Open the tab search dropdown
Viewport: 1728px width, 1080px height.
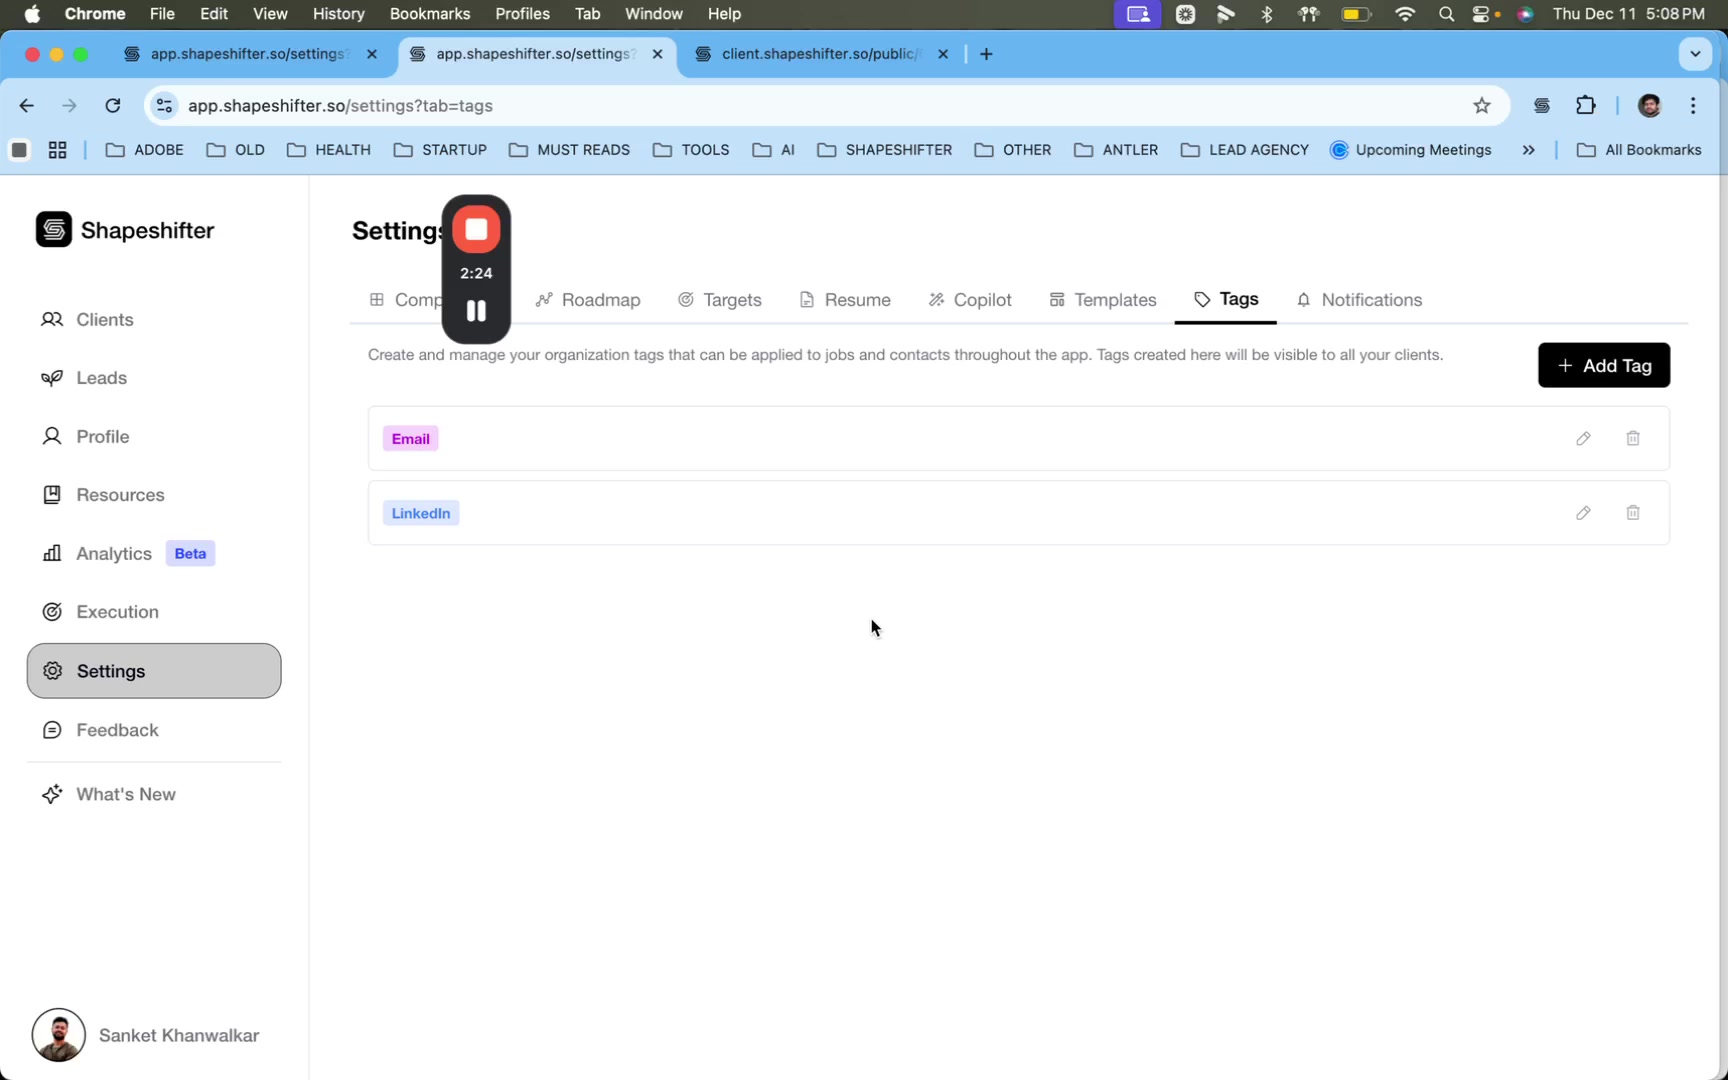tap(1695, 54)
